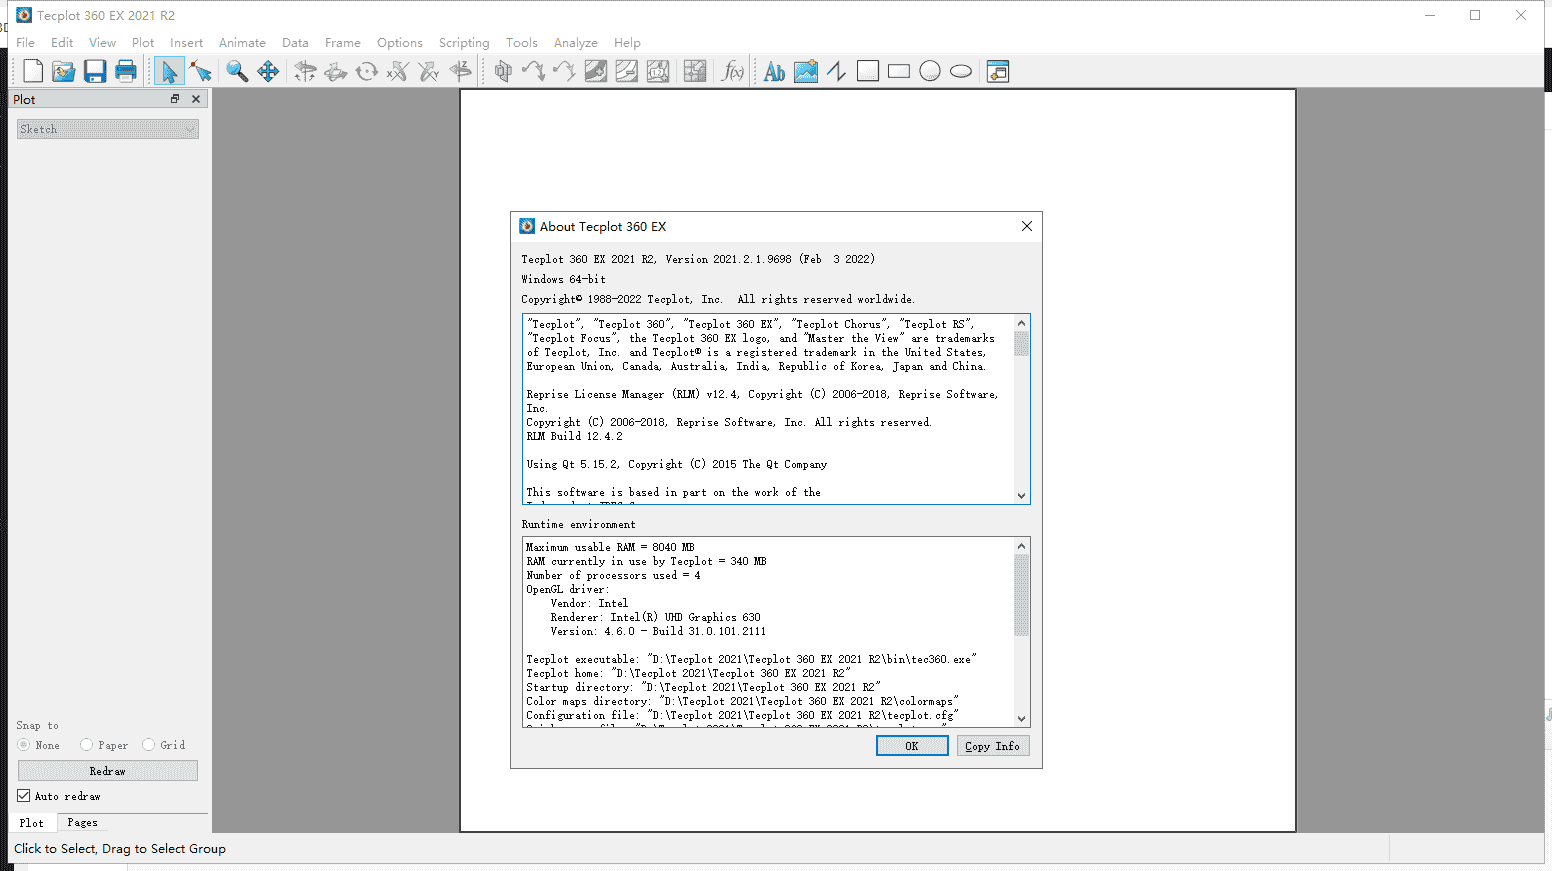Select Grid snap option

point(149,745)
